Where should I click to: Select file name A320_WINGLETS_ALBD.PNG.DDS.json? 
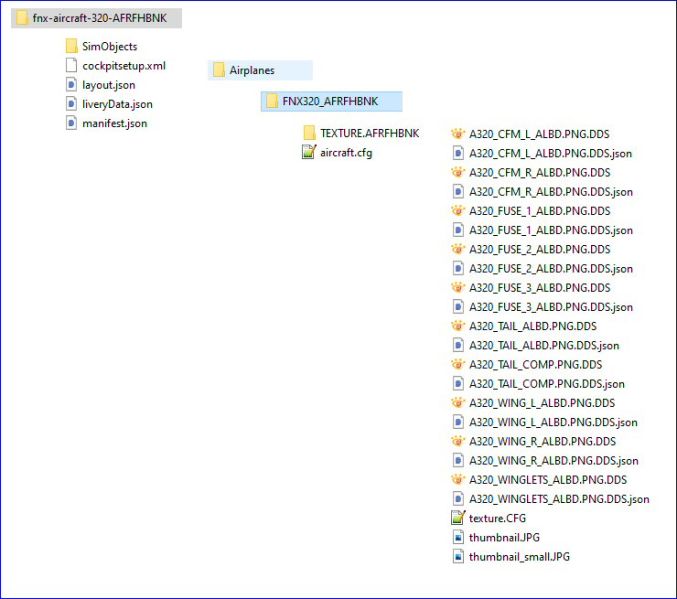tap(560, 499)
